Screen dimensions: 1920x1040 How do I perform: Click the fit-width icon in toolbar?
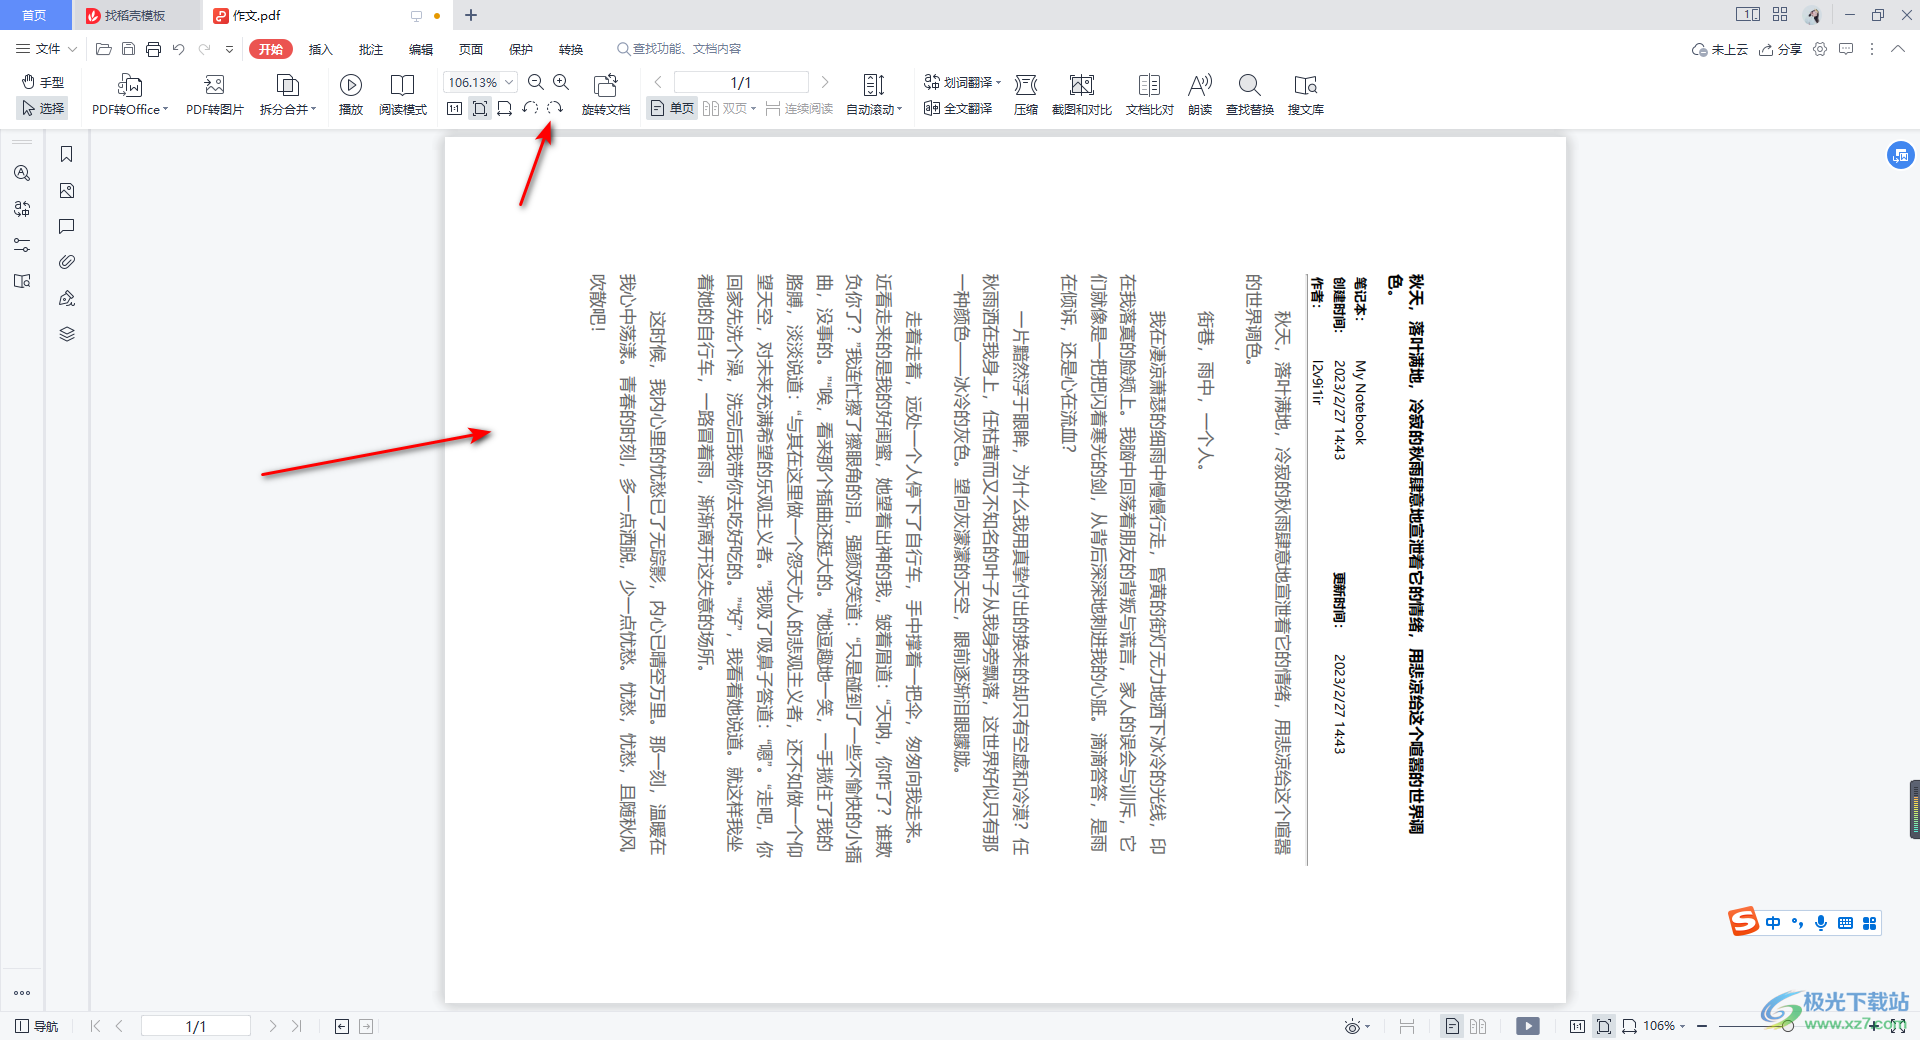pos(505,108)
